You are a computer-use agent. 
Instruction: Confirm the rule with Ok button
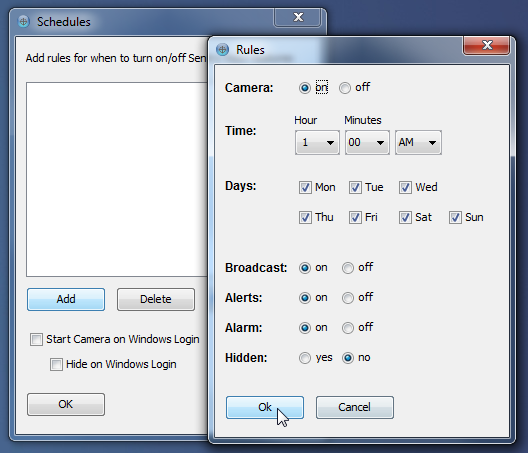265,408
